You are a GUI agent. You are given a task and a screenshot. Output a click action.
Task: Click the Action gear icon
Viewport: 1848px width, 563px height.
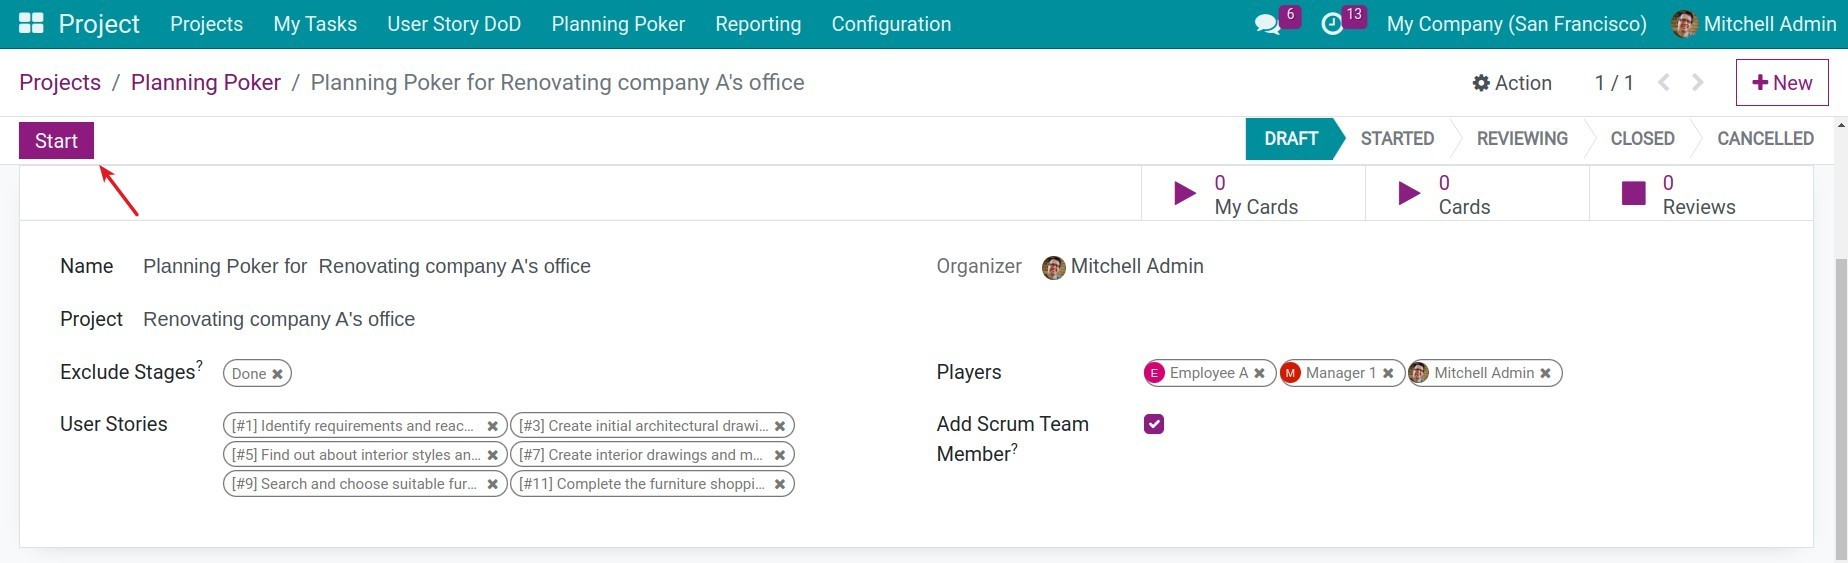click(1481, 83)
